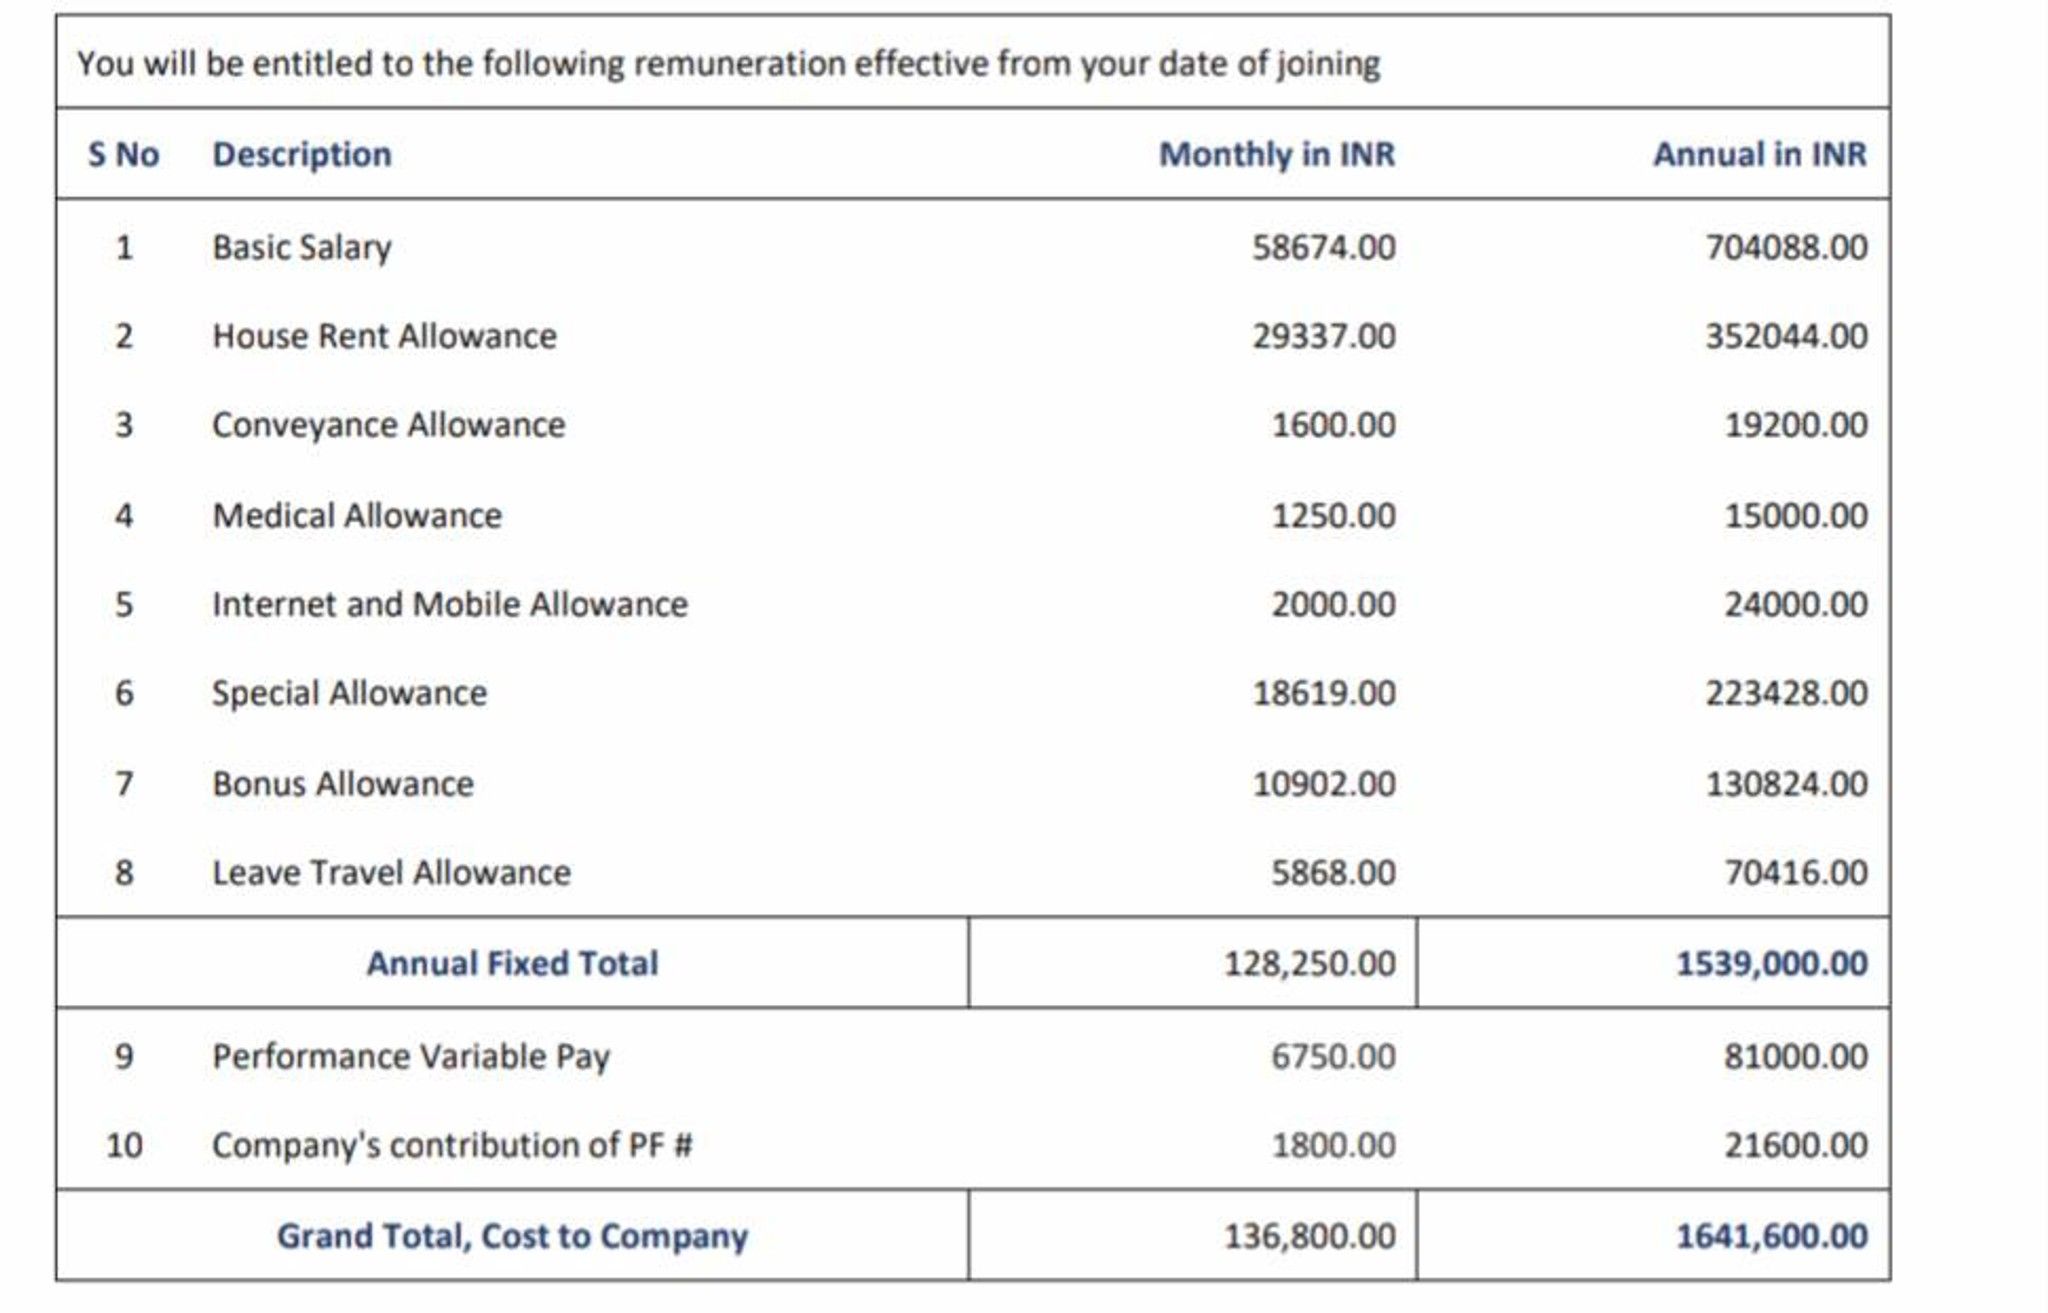Click the remuneration entitlement heading sentence
Image resolution: width=2048 pixels, height=1313 pixels.
[x=729, y=63]
